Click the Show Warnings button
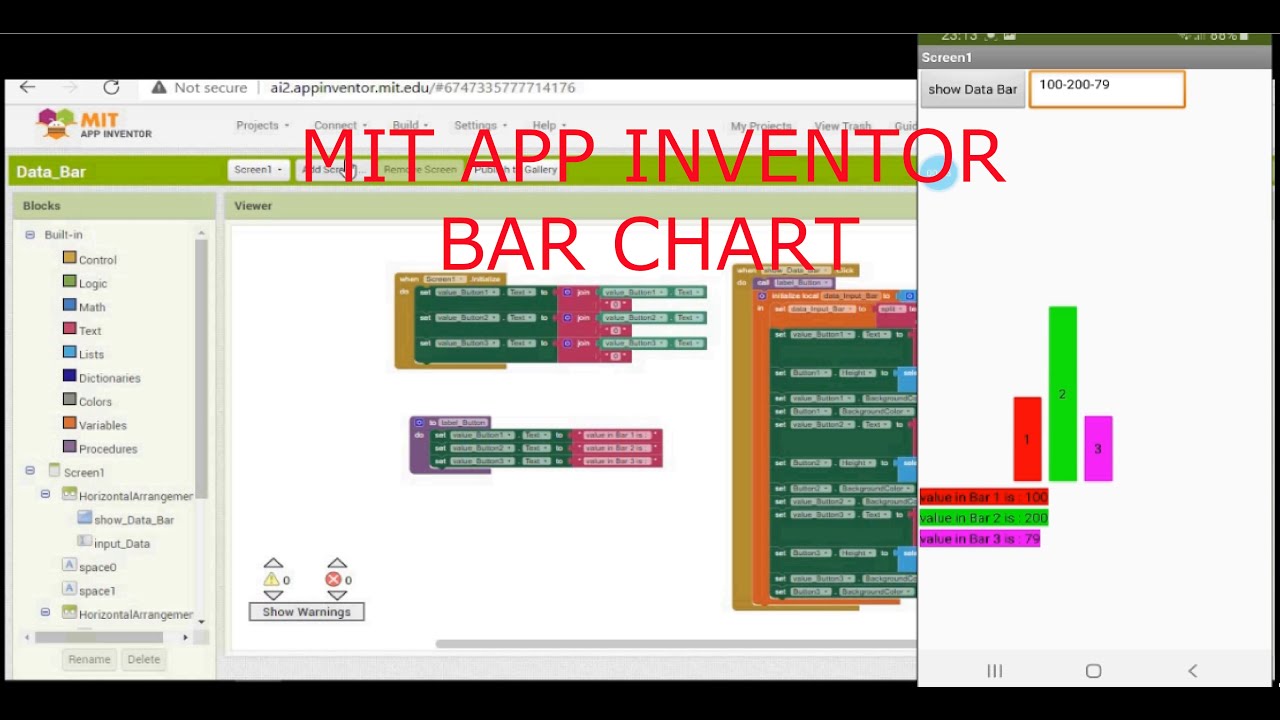 click(307, 612)
